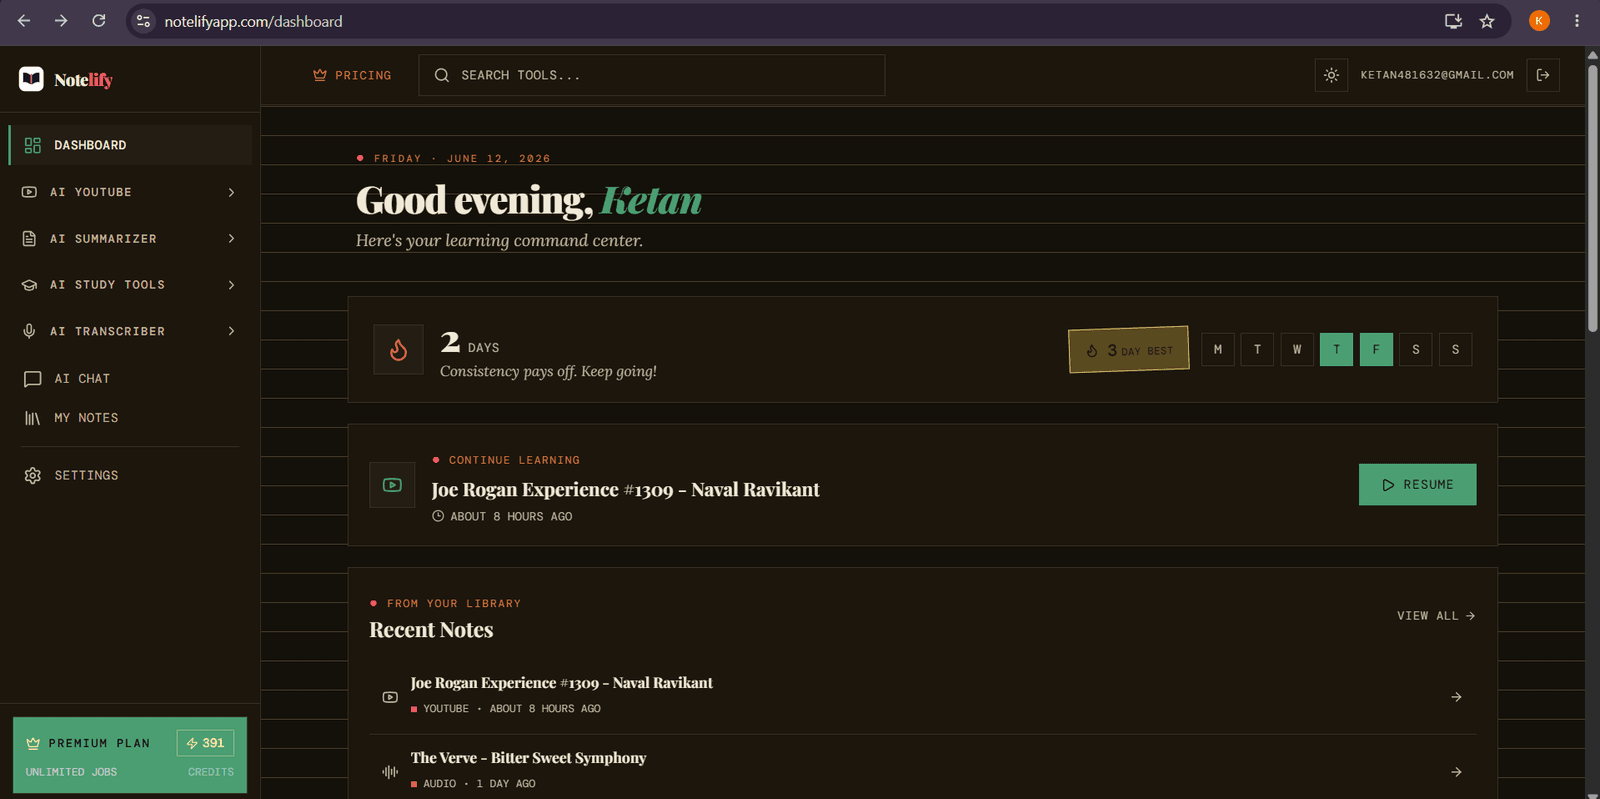The width and height of the screenshot is (1600, 799).
Task: Open the browser profile avatar K
Action: [1539, 21]
